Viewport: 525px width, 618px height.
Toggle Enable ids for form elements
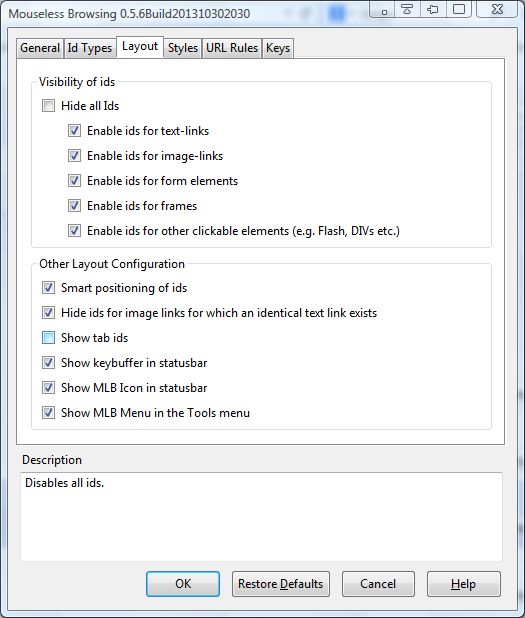[74, 181]
